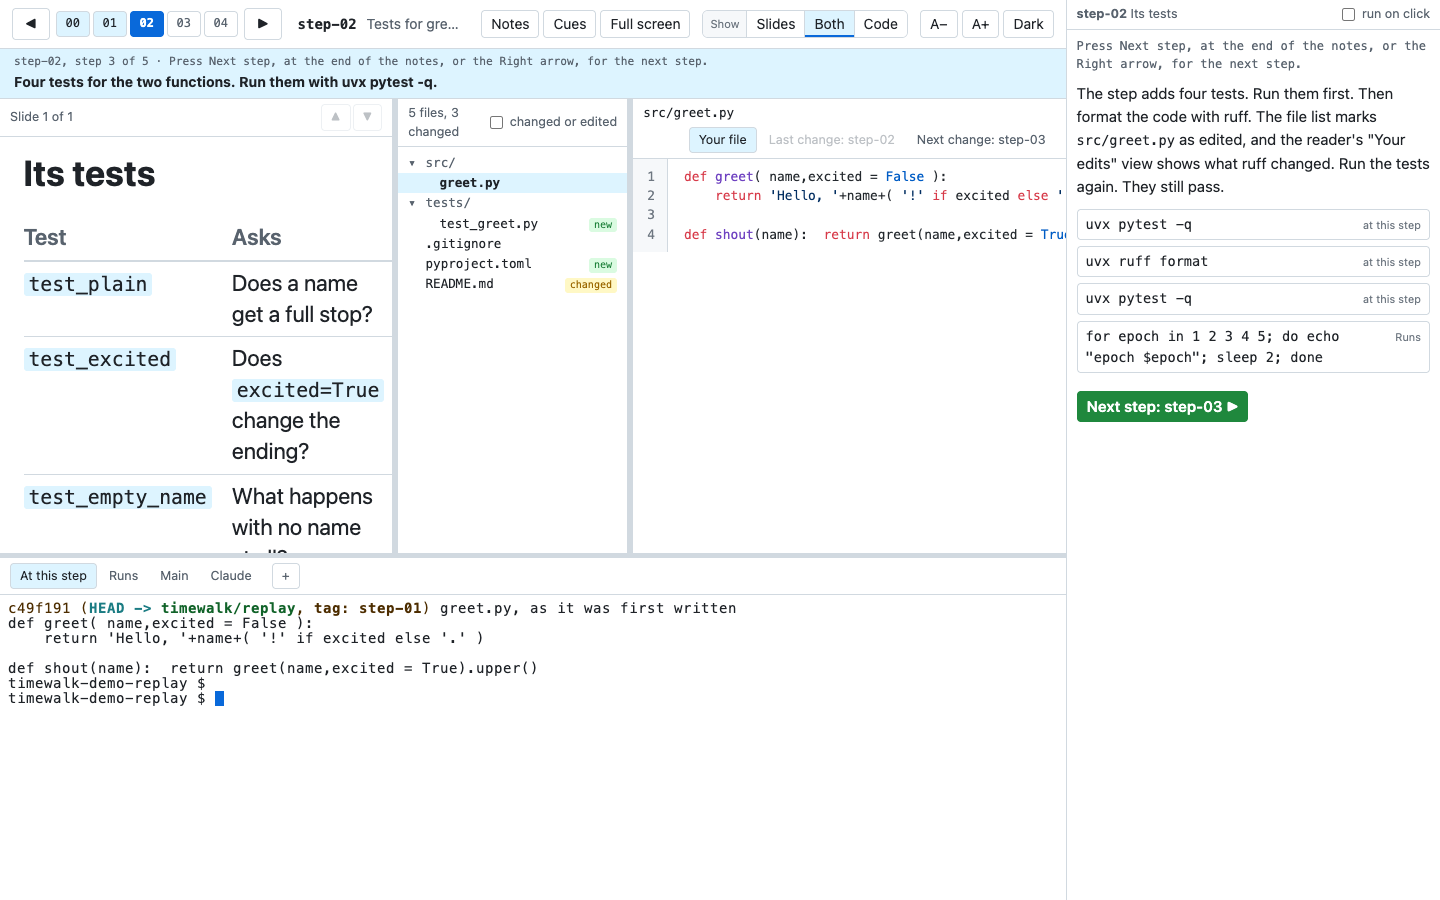Move to previous slide up arrow

pos(336,117)
